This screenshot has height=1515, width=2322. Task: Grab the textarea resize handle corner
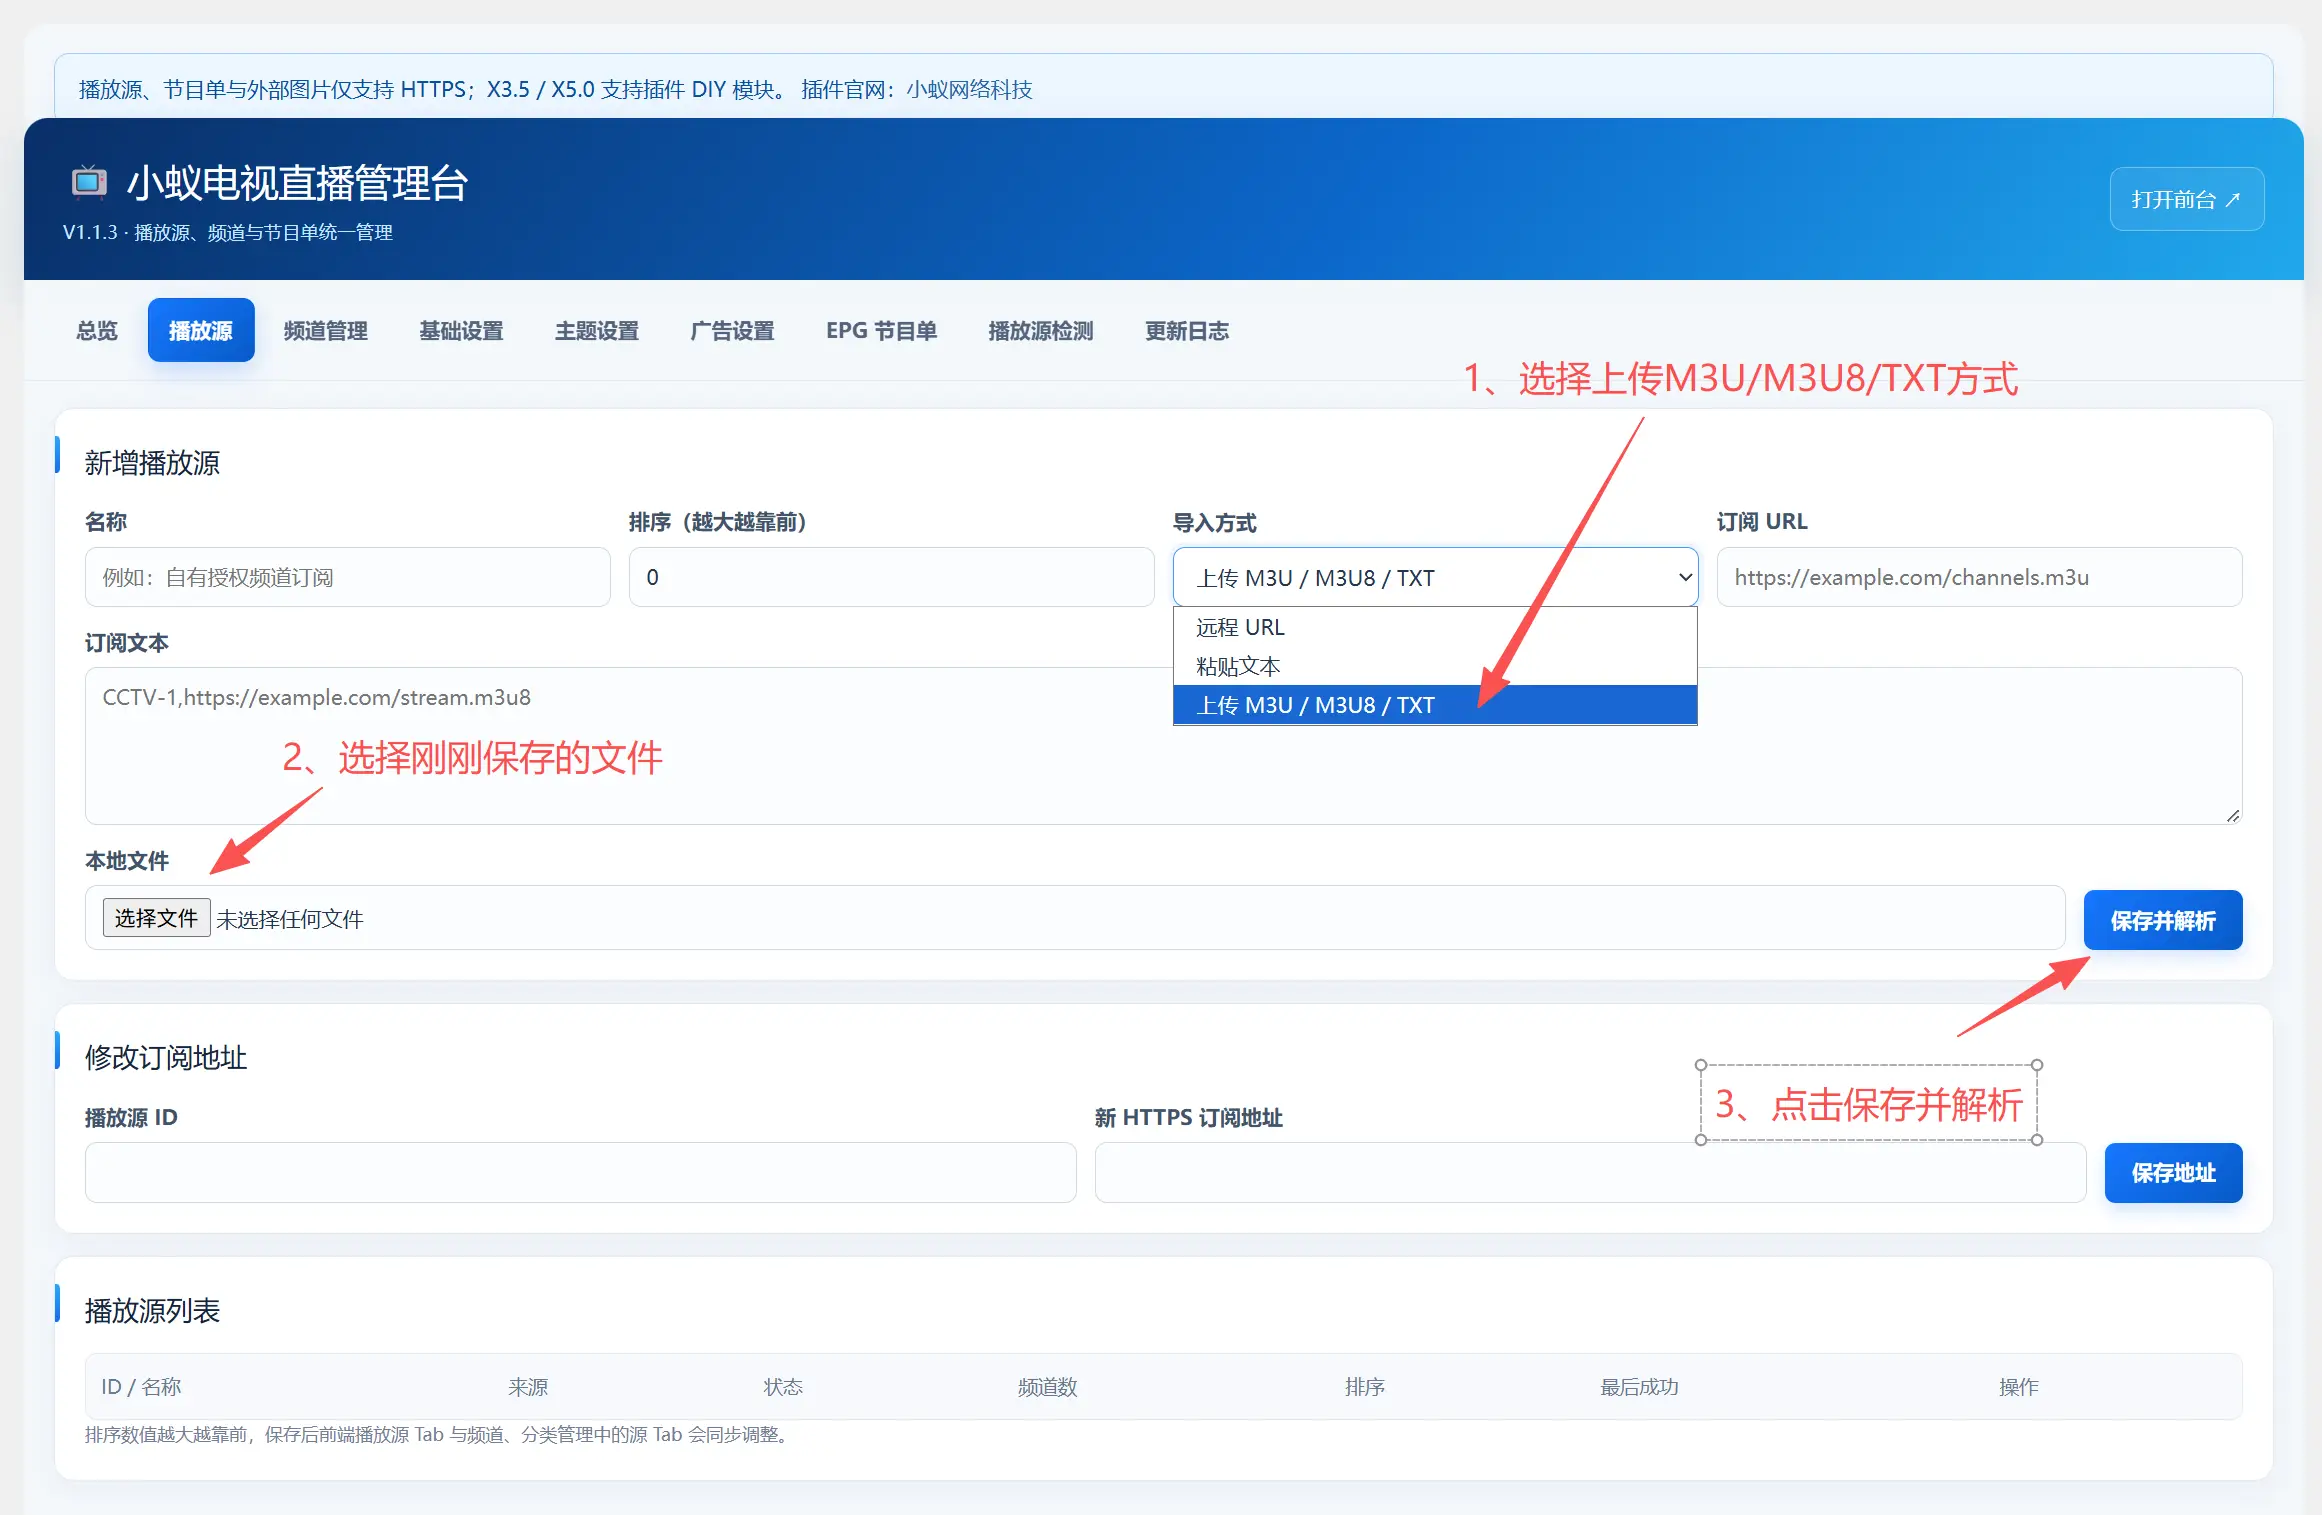[x=2232, y=815]
